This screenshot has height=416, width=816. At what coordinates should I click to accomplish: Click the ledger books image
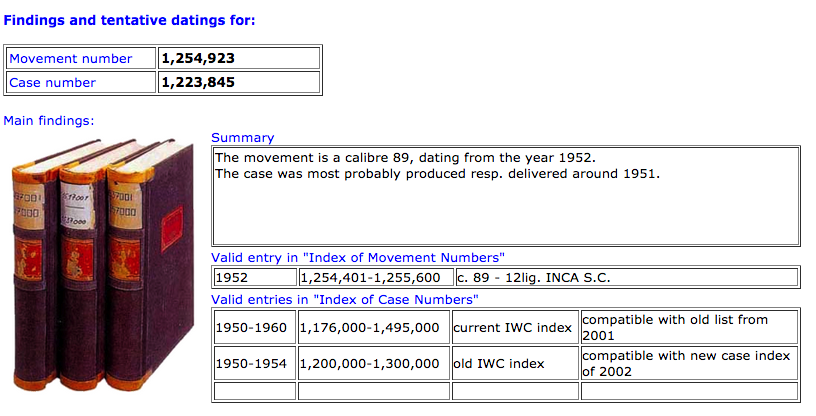click(105, 265)
